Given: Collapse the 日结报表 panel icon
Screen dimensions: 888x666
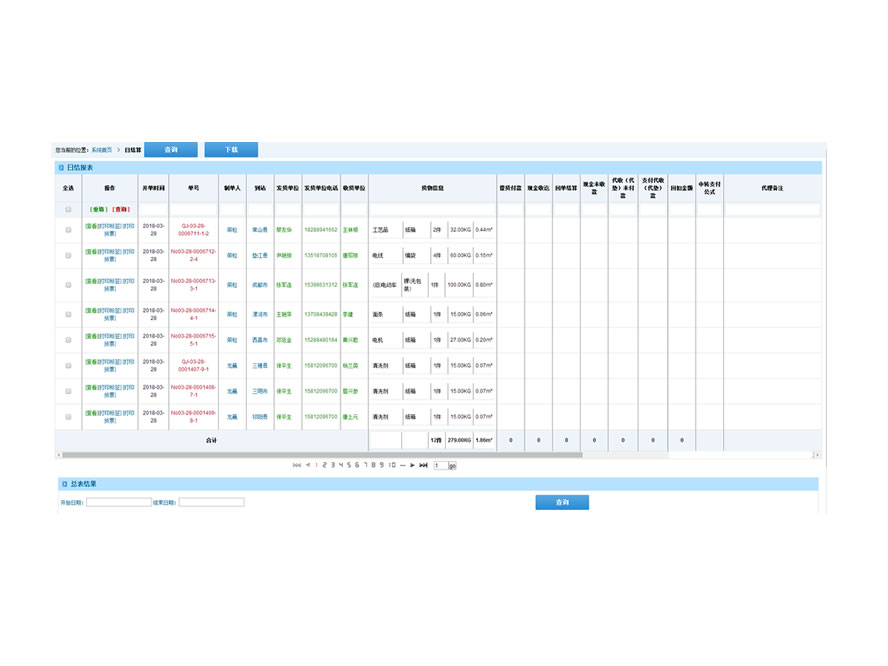Looking at the screenshot, I should click(61, 168).
